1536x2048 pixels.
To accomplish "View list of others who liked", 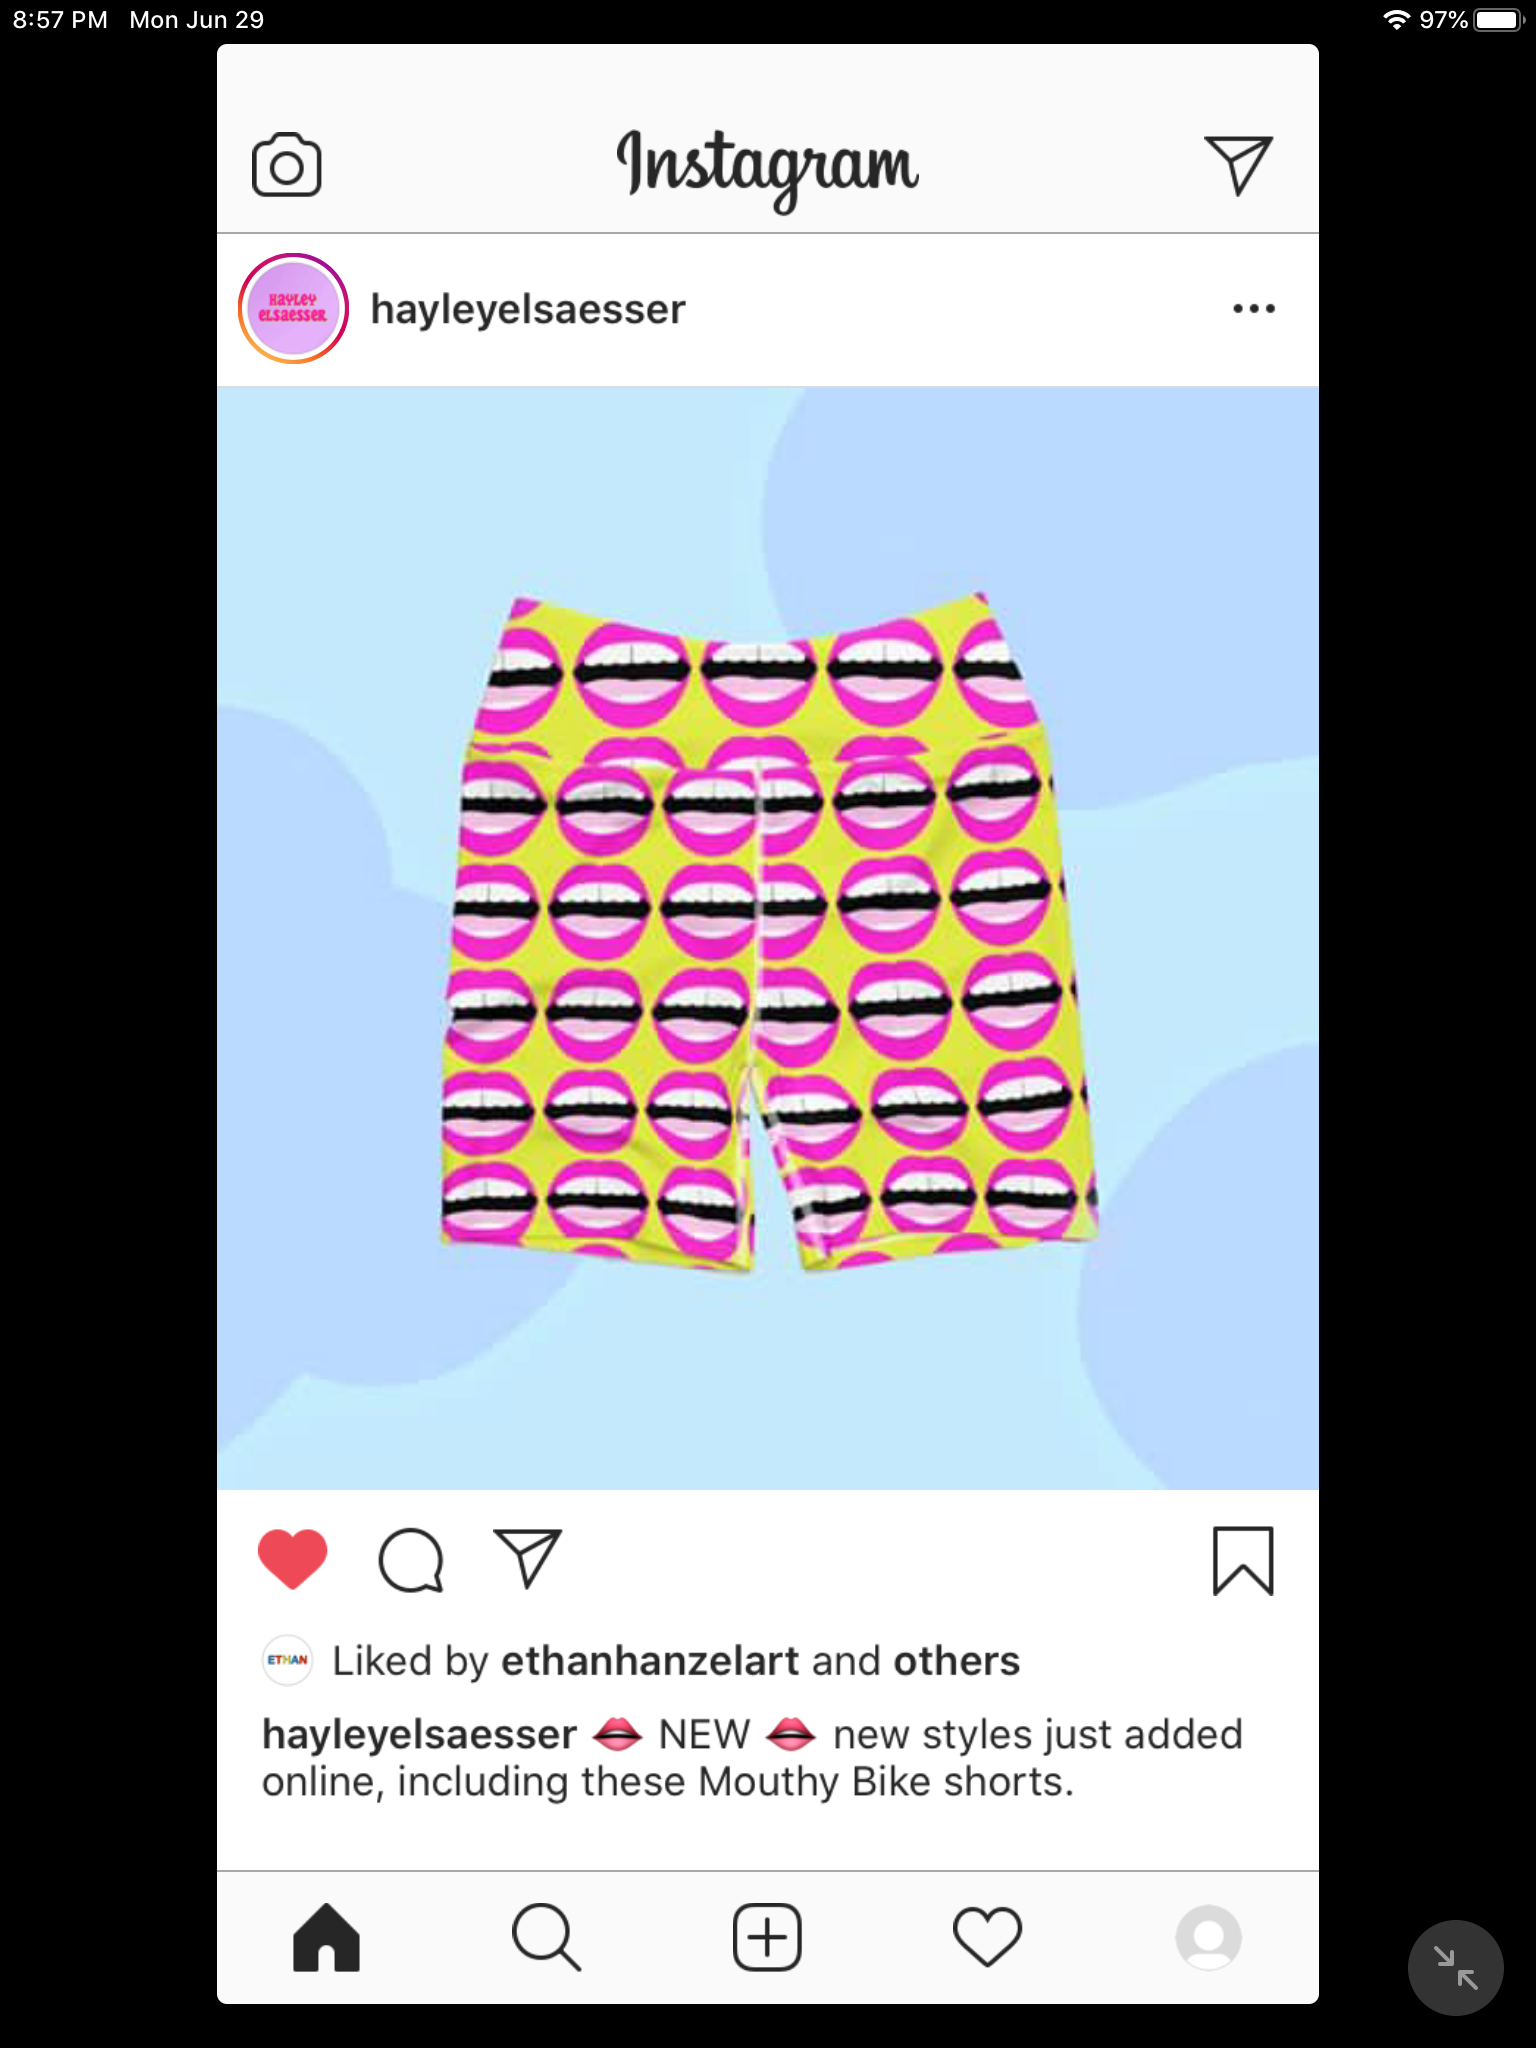I will tap(956, 1661).
